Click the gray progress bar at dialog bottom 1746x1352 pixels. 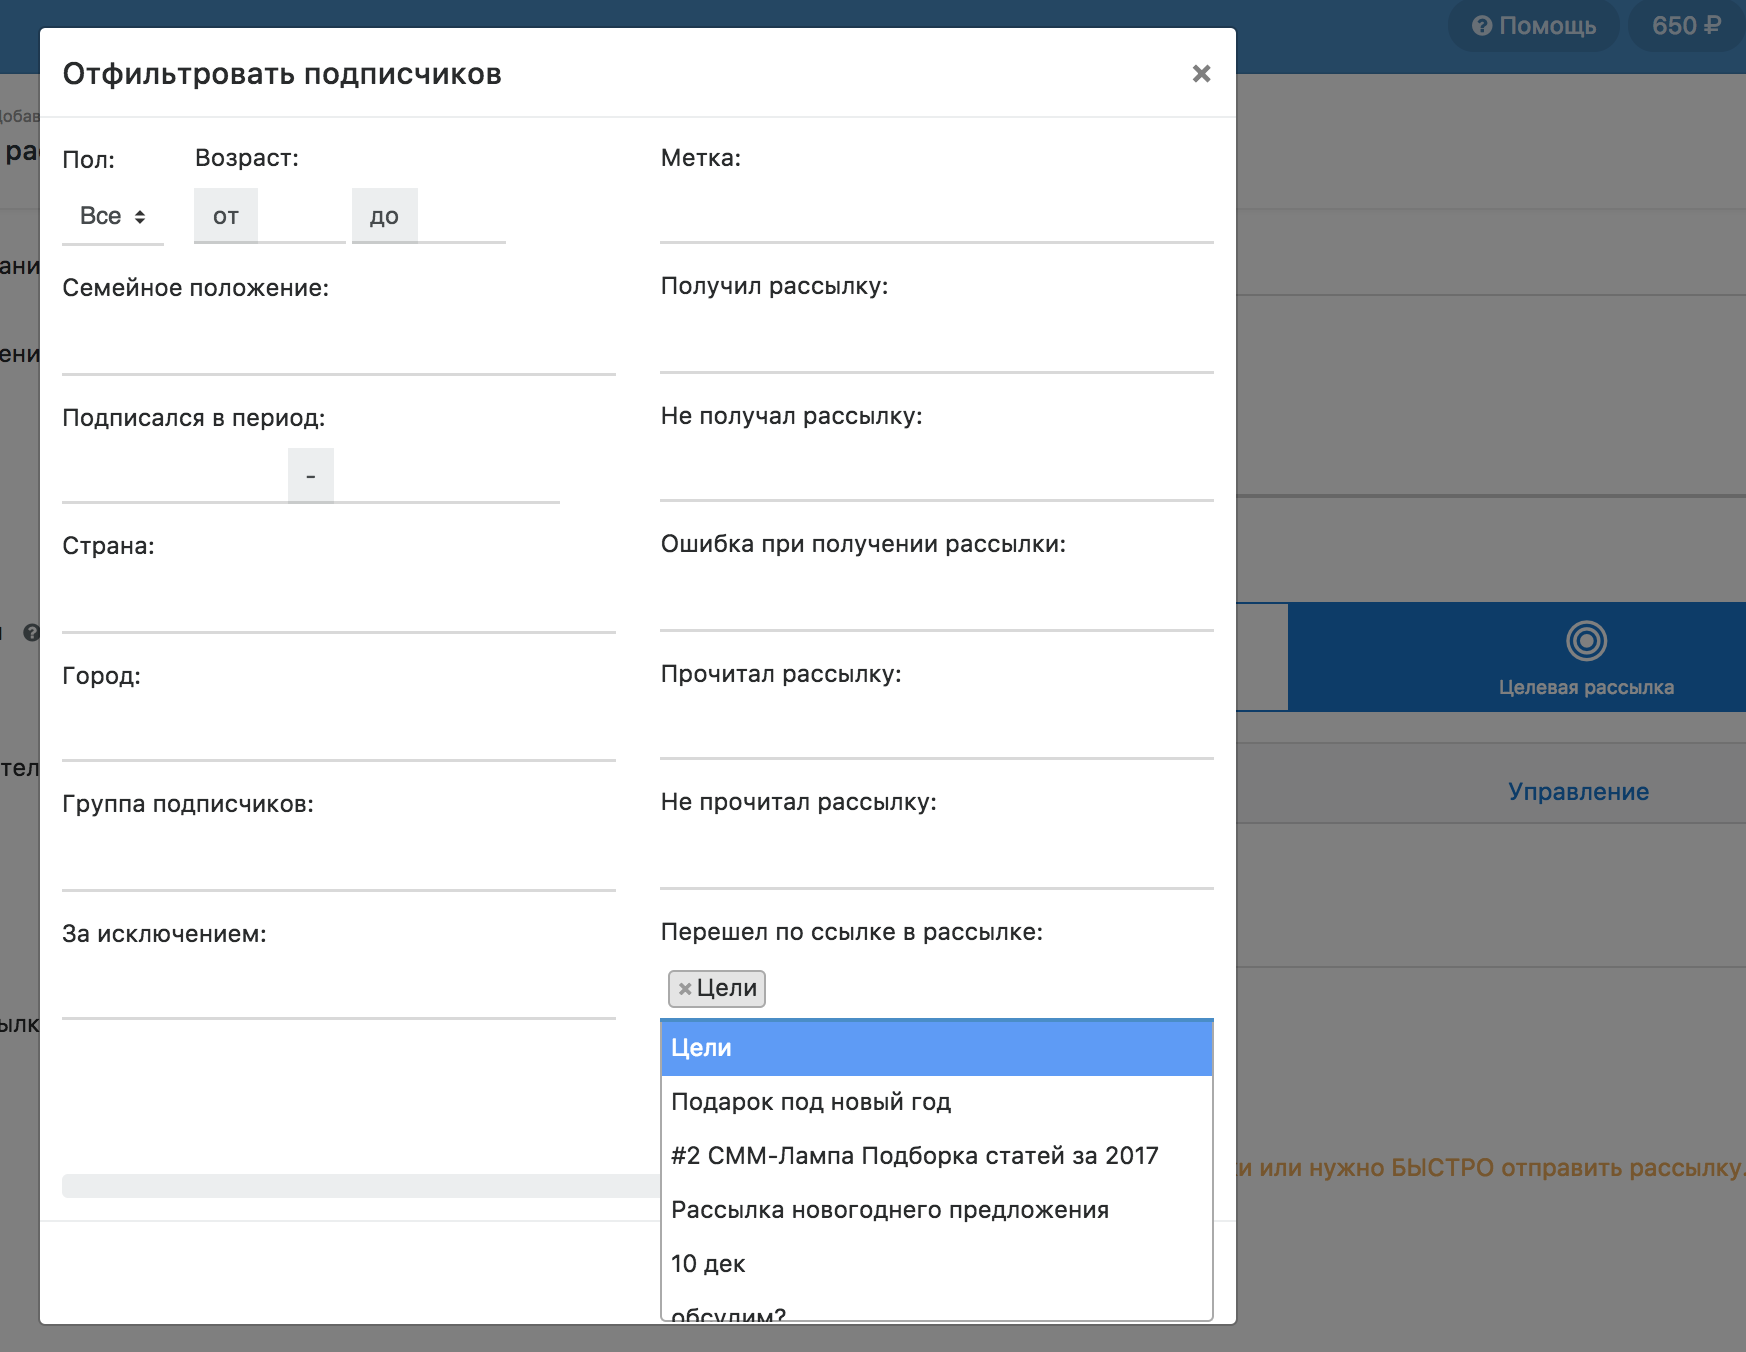361,1186
